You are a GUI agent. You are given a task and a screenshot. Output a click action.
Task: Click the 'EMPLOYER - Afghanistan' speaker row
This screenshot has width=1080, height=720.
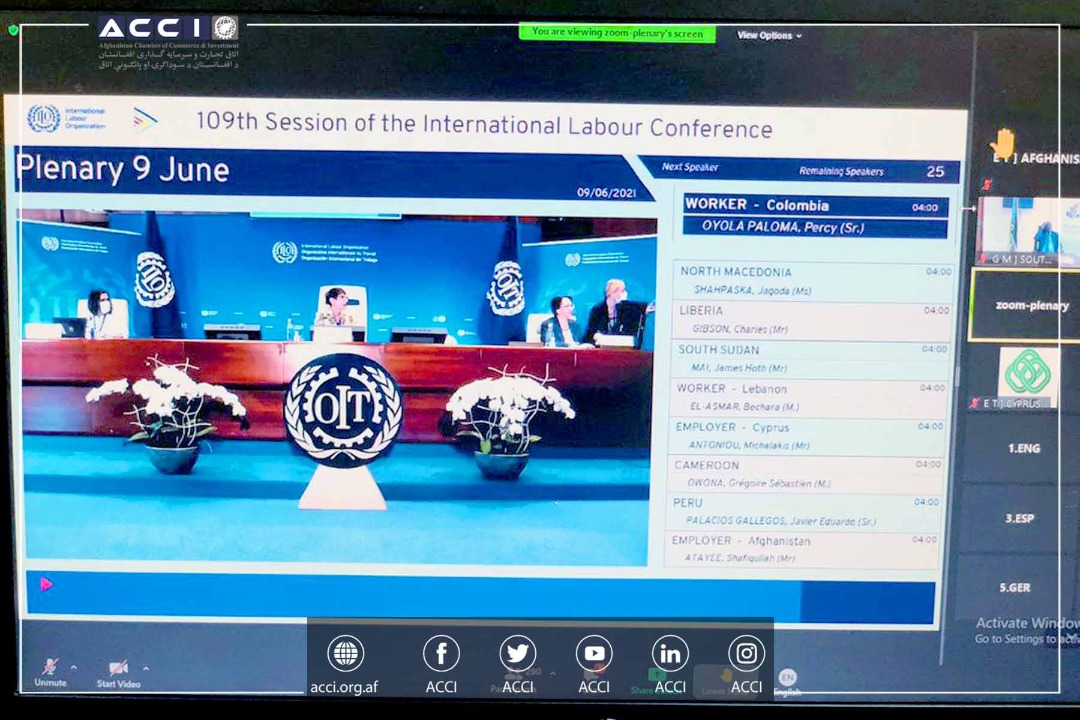[x=802, y=549]
